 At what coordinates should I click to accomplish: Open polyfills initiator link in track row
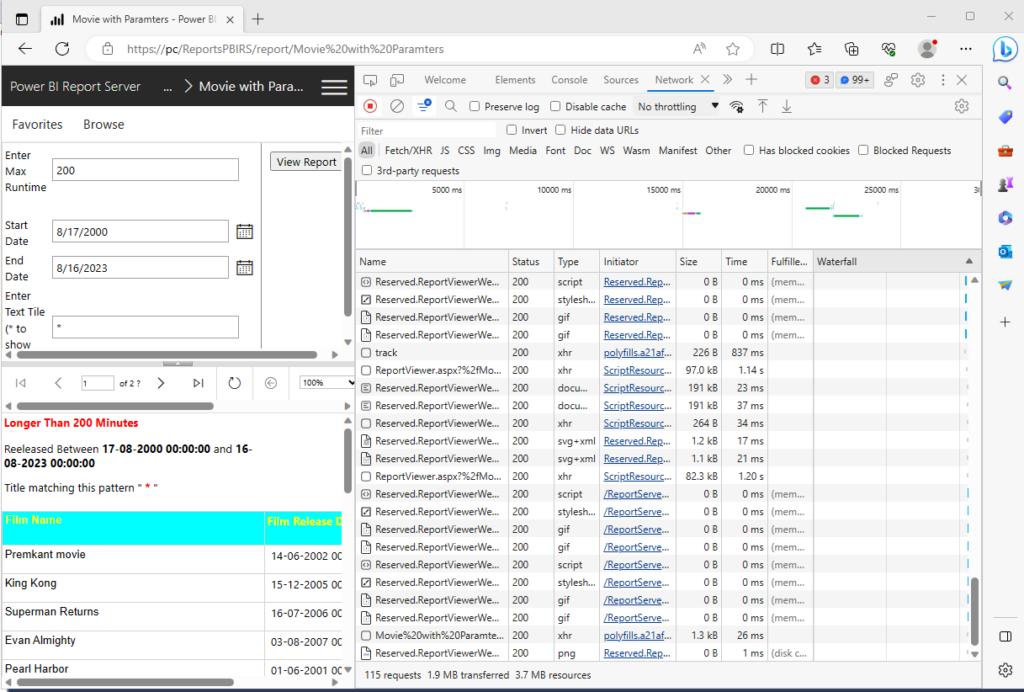click(637, 353)
